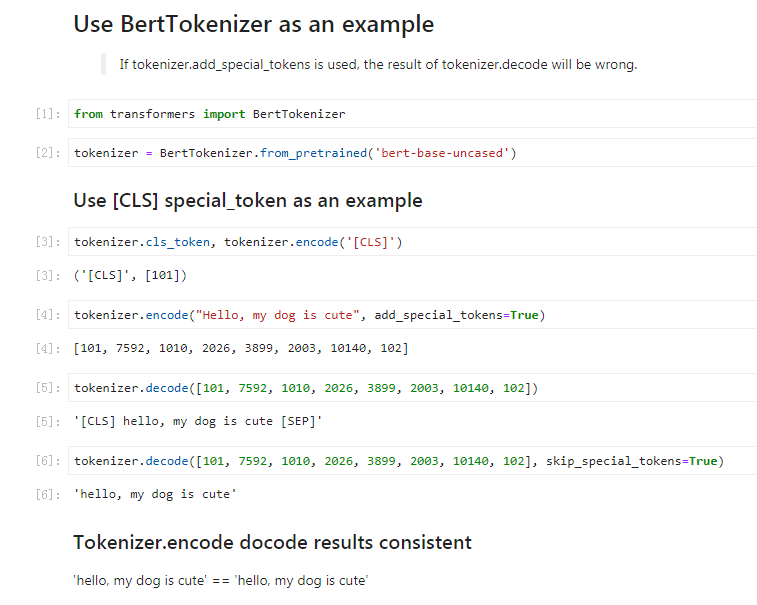Click the "Use BertTokenizer as an example" heading
Screen dimensions: 757x605
coord(253,24)
